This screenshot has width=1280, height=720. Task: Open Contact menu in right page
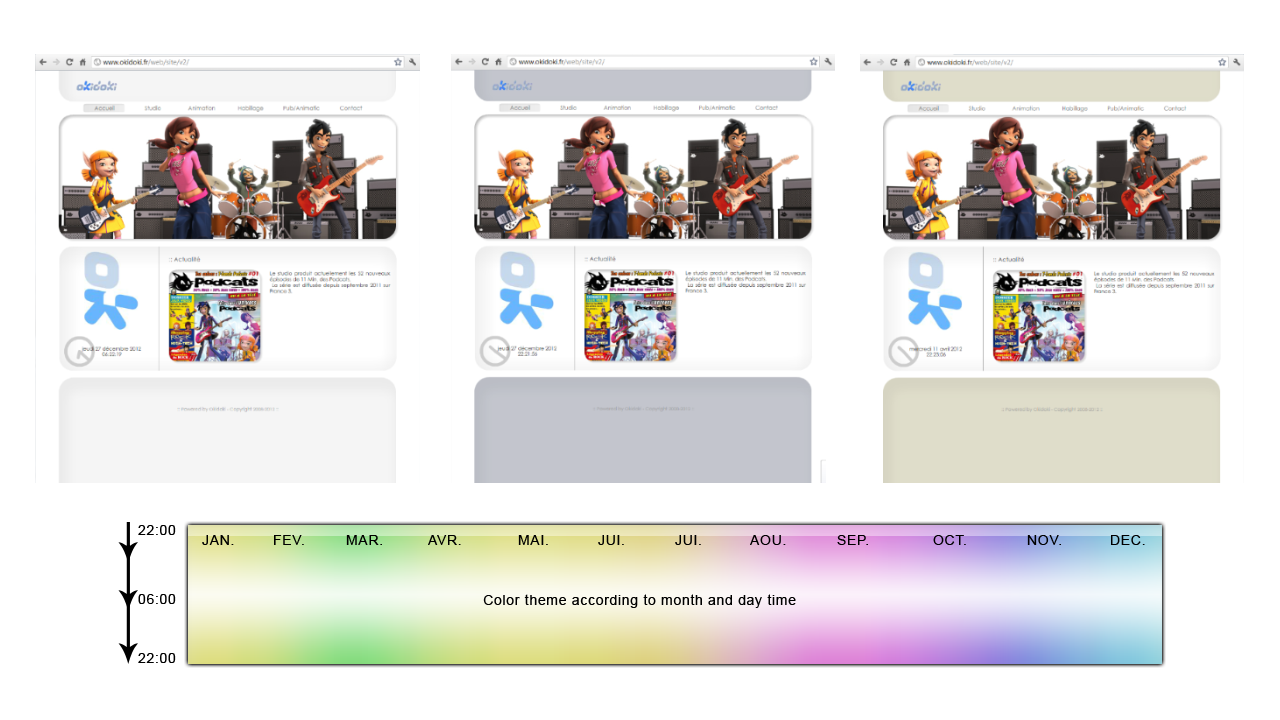tap(1175, 108)
